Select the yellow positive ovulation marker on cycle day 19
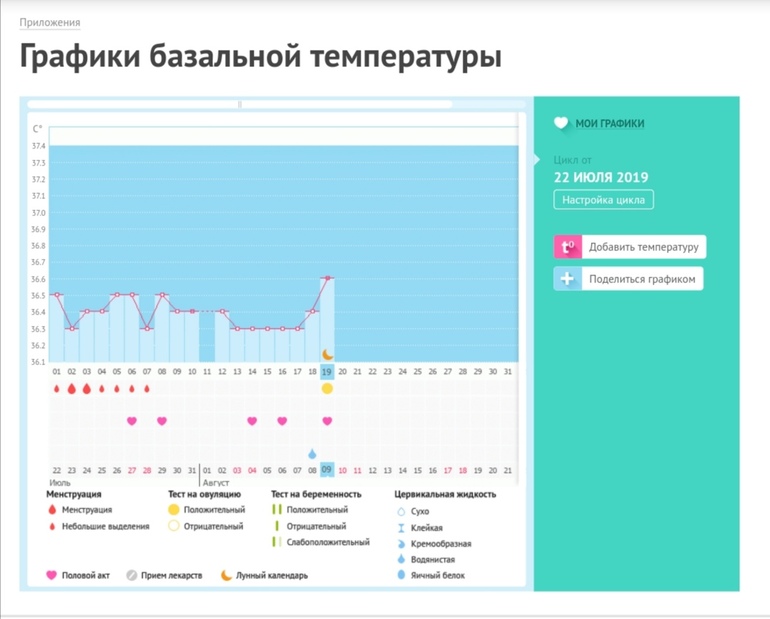 coord(327,388)
